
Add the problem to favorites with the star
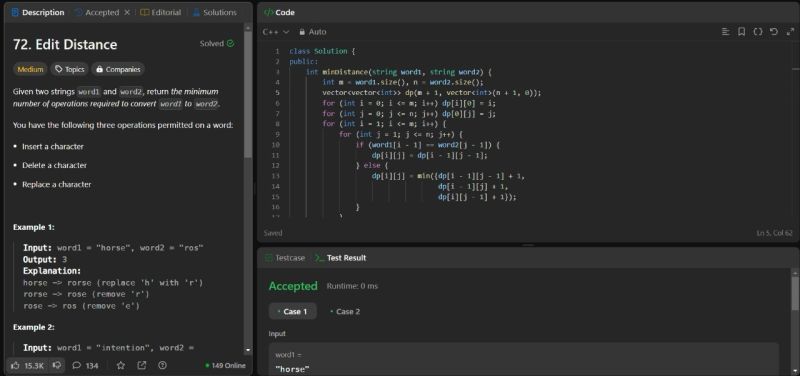[x=120, y=365]
